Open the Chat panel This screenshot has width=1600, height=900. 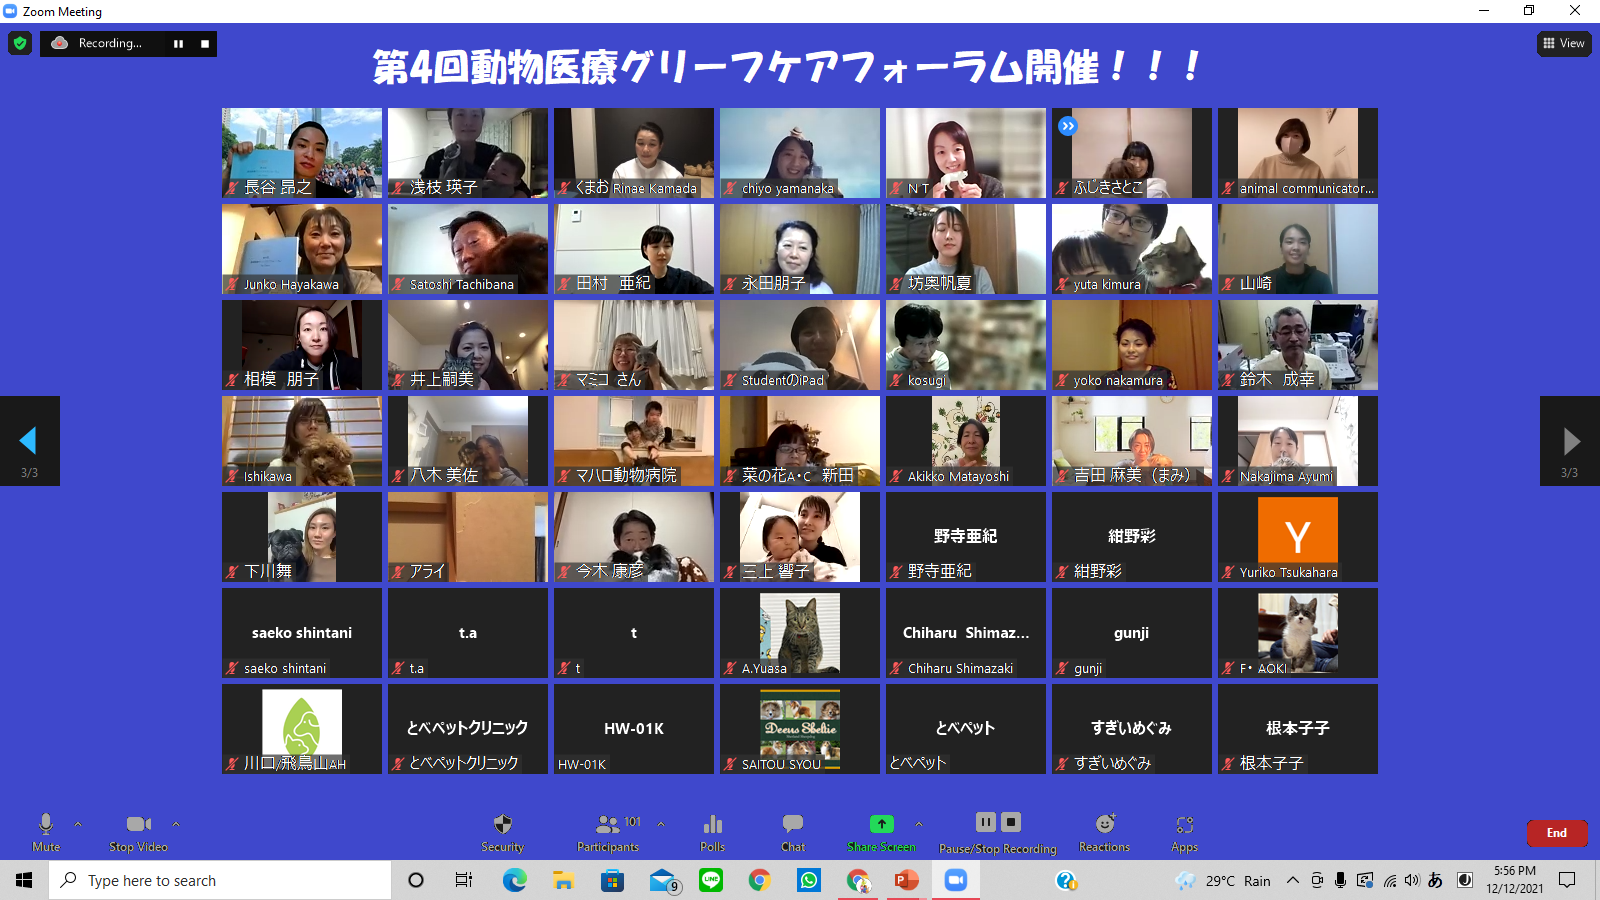coord(793,831)
